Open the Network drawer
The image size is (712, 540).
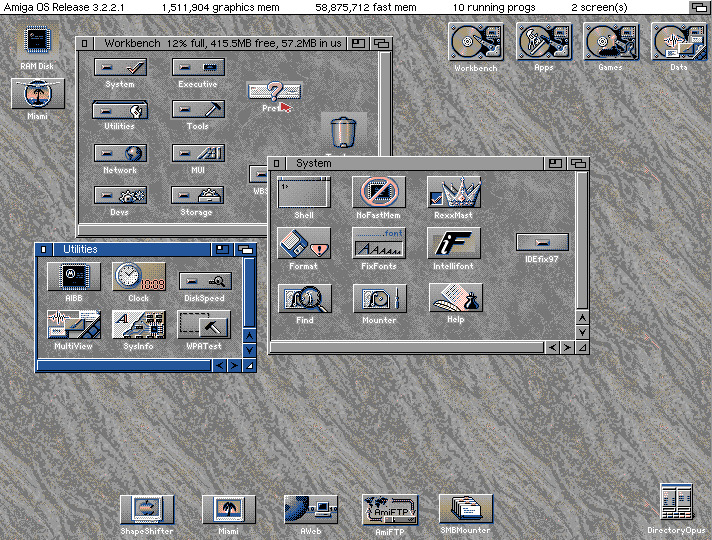(x=120, y=153)
